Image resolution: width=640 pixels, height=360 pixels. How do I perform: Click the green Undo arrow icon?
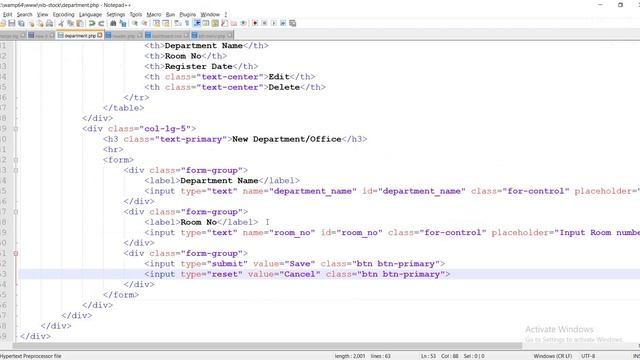point(92,23)
